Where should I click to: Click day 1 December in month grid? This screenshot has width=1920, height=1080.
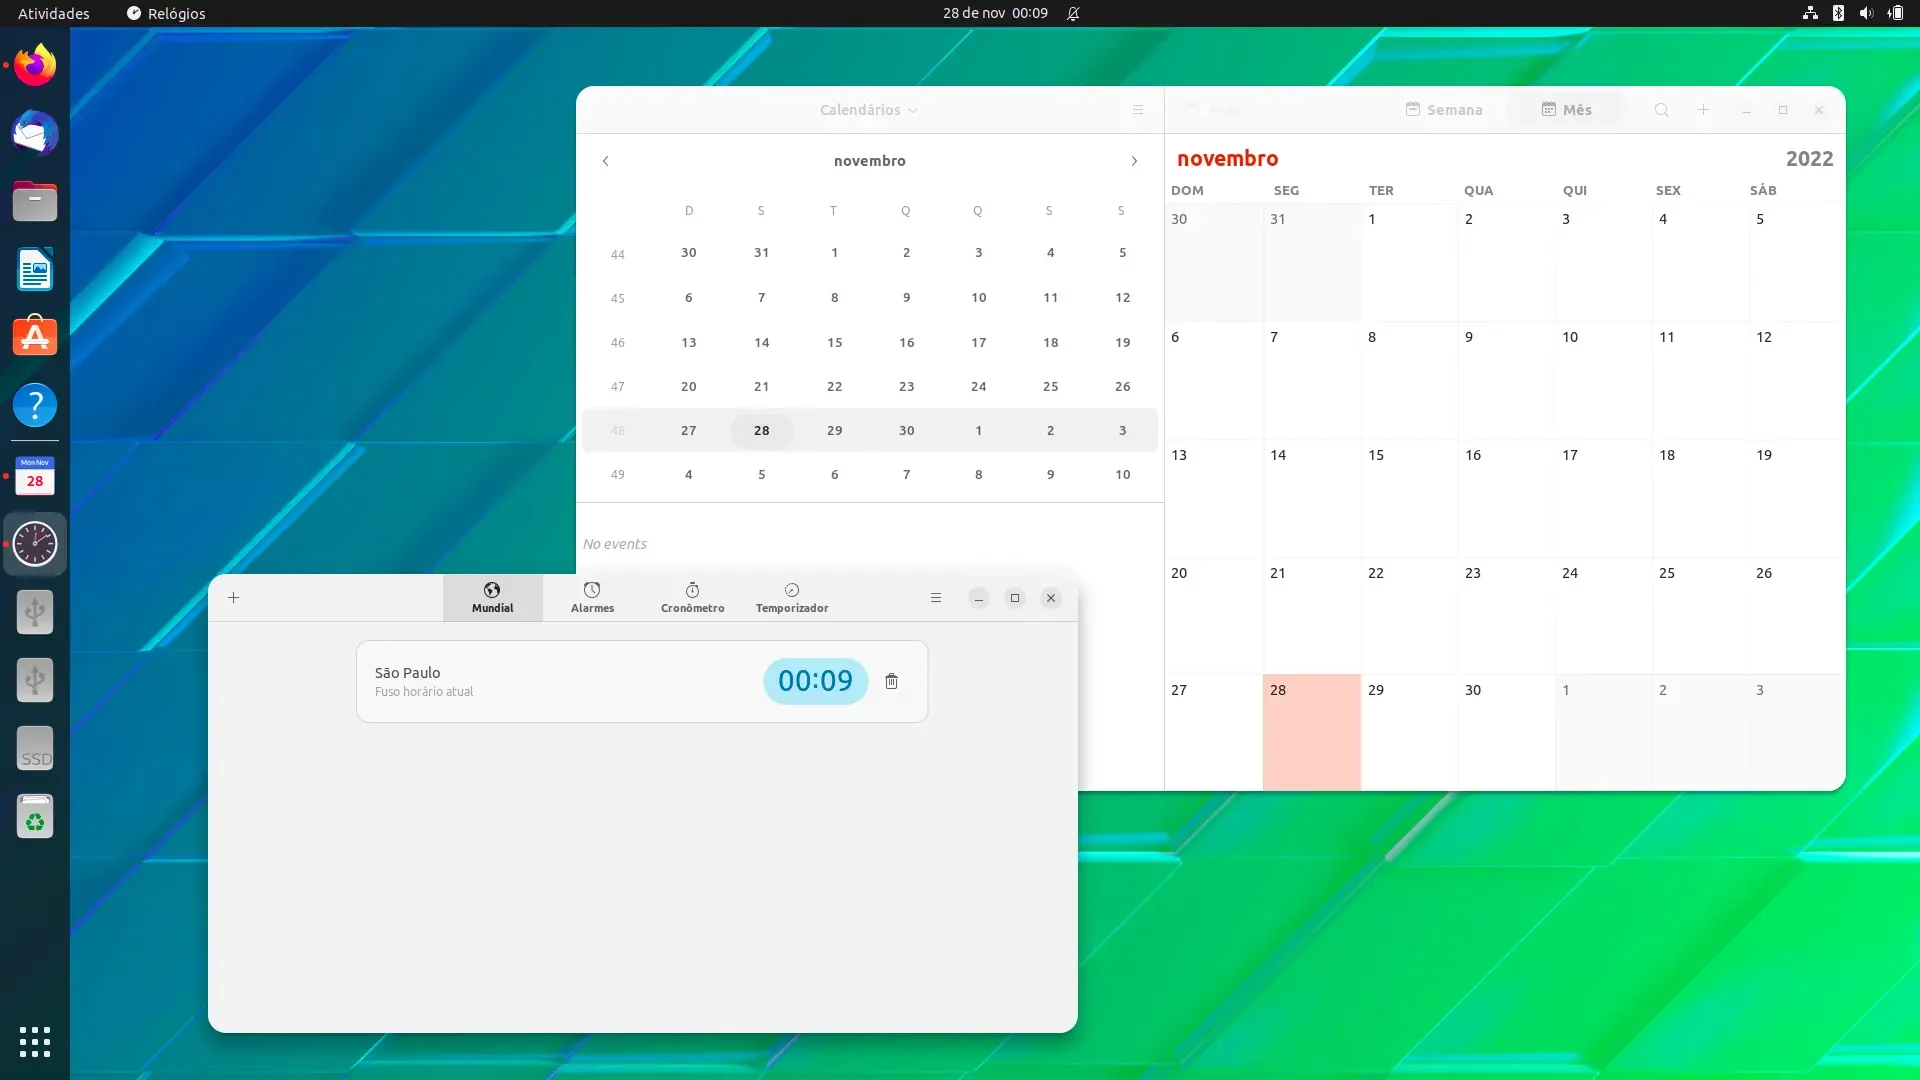point(1603,733)
